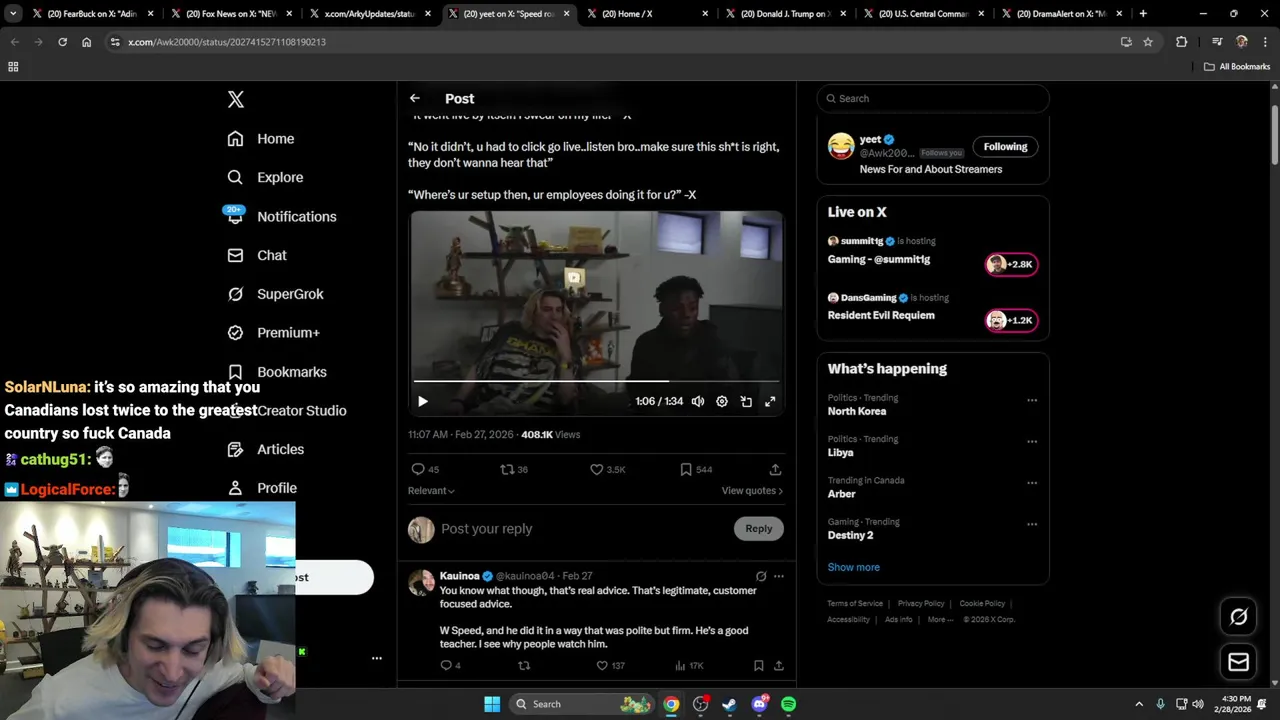Screen dimensions: 1280x720
Task: Open Notifications in the X sidebar
Action: pos(282,216)
